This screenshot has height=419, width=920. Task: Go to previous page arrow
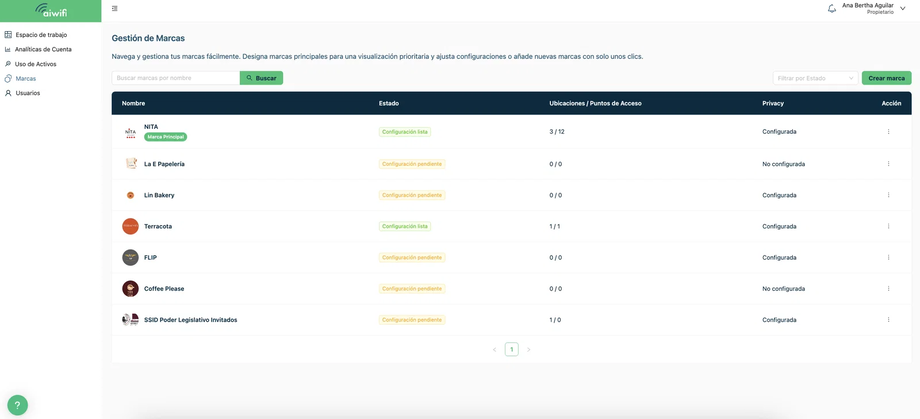495,350
